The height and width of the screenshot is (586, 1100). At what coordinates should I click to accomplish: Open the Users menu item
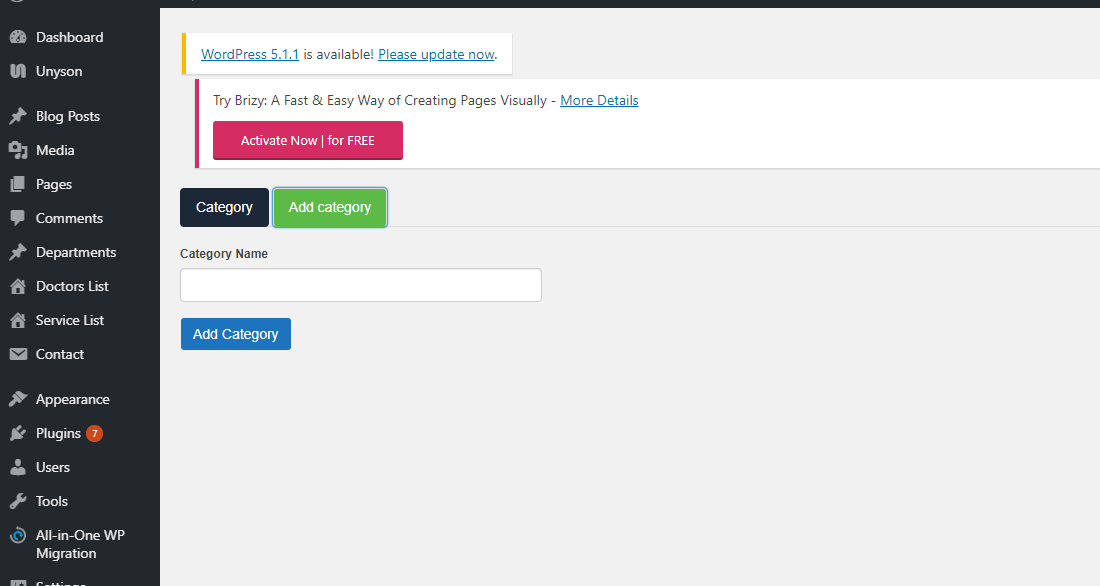tap(53, 467)
